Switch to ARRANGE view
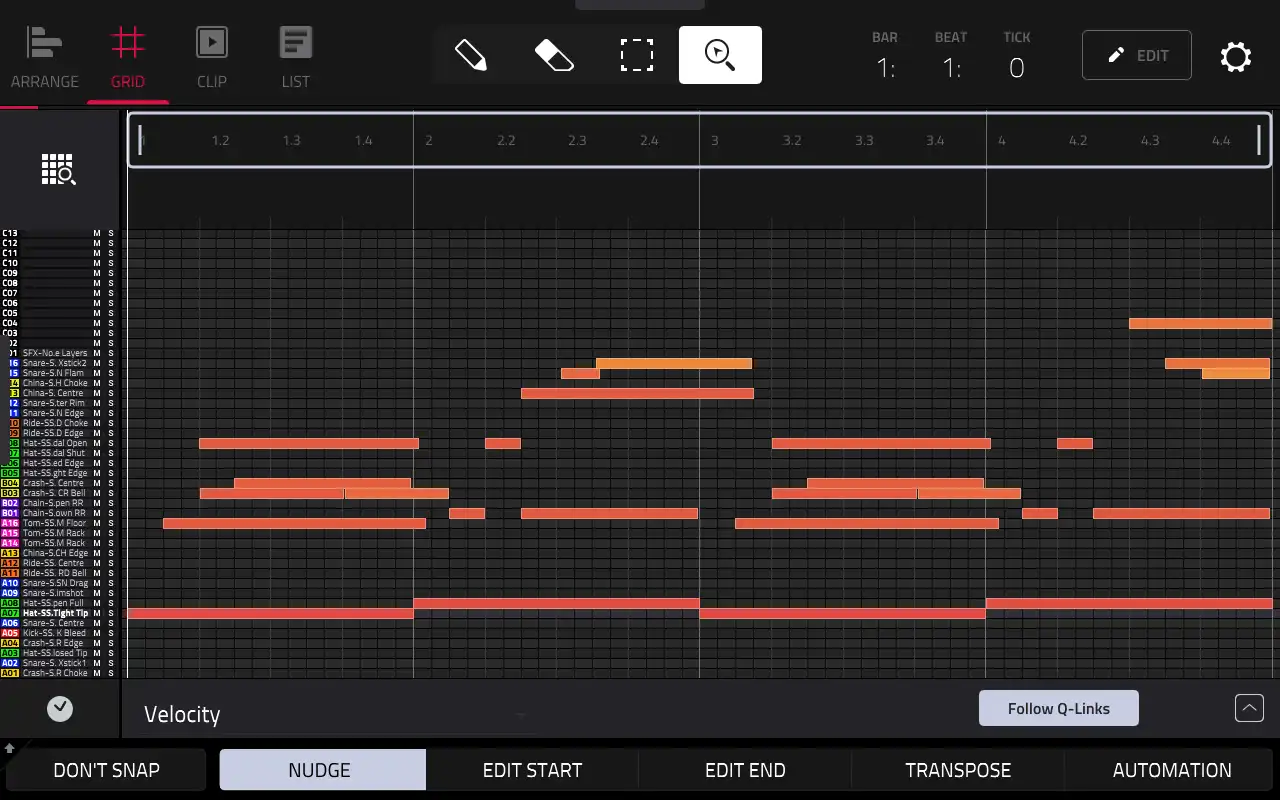Image resolution: width=1280 pixels, height=800 pixels. coord(44,59)
